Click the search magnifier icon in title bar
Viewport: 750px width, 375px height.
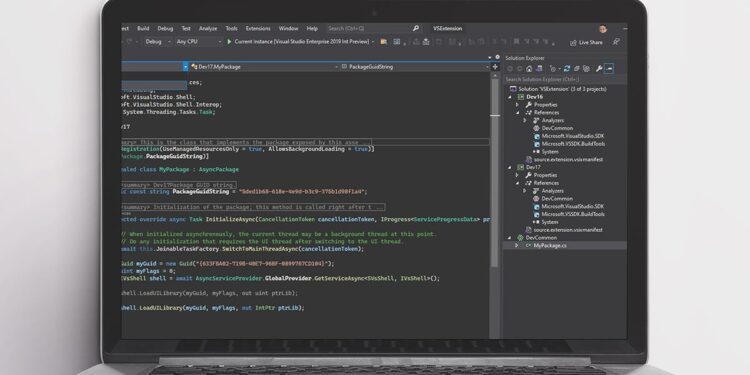click(416, 29)
